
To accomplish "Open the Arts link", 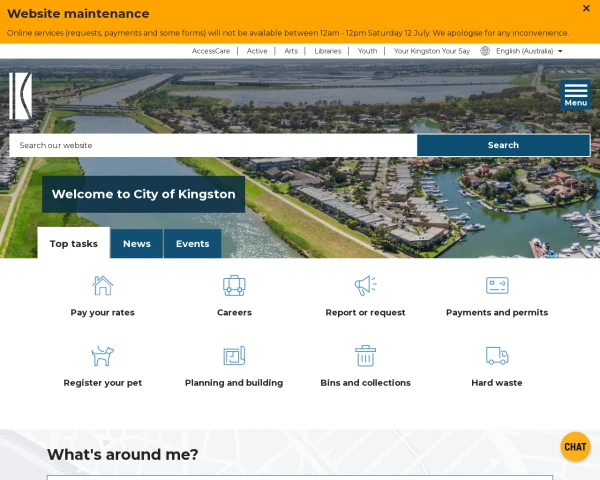I will pos(291,51).
